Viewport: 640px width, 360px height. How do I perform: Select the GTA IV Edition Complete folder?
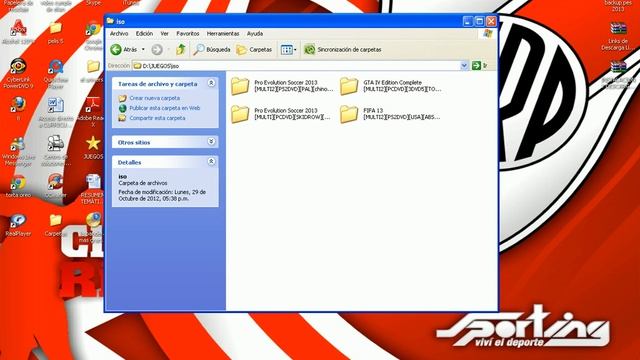click(391, 86)
